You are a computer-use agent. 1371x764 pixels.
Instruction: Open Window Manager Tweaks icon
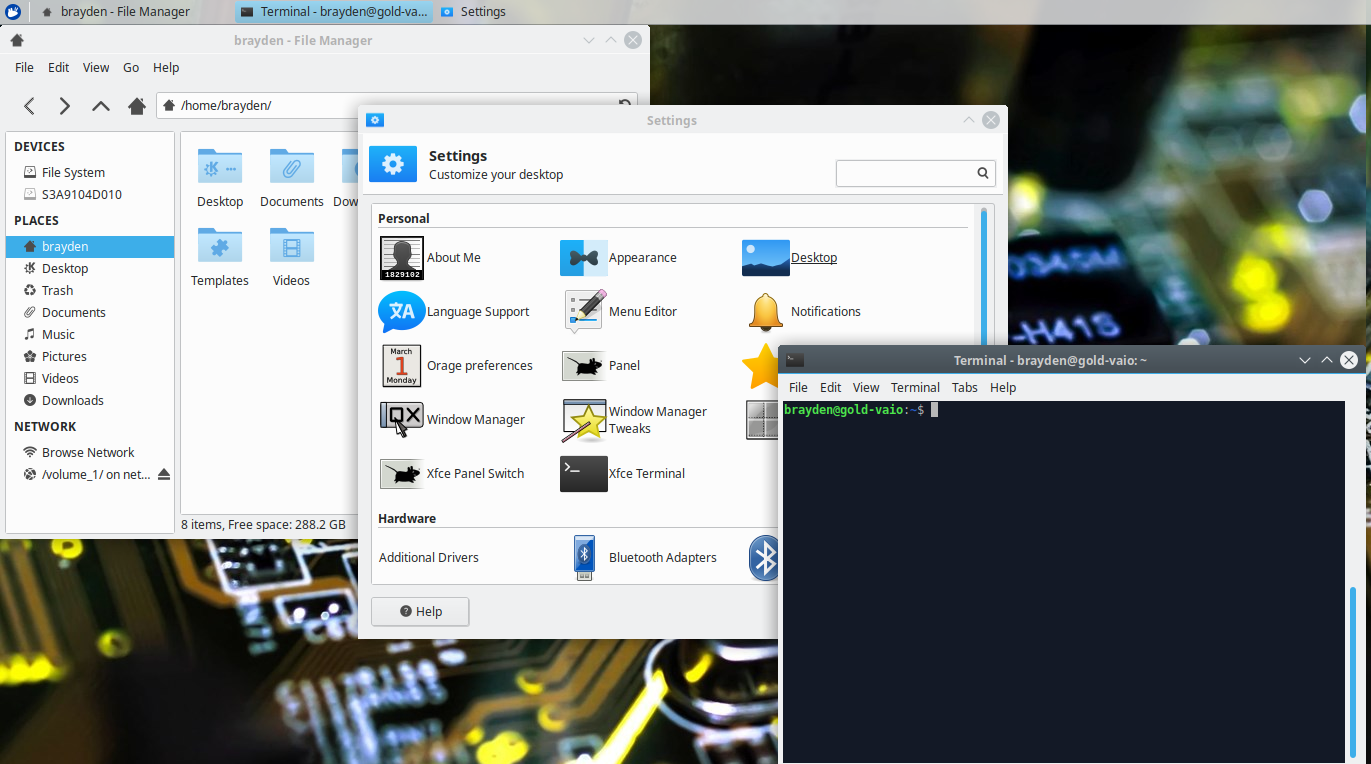[585, 420]
